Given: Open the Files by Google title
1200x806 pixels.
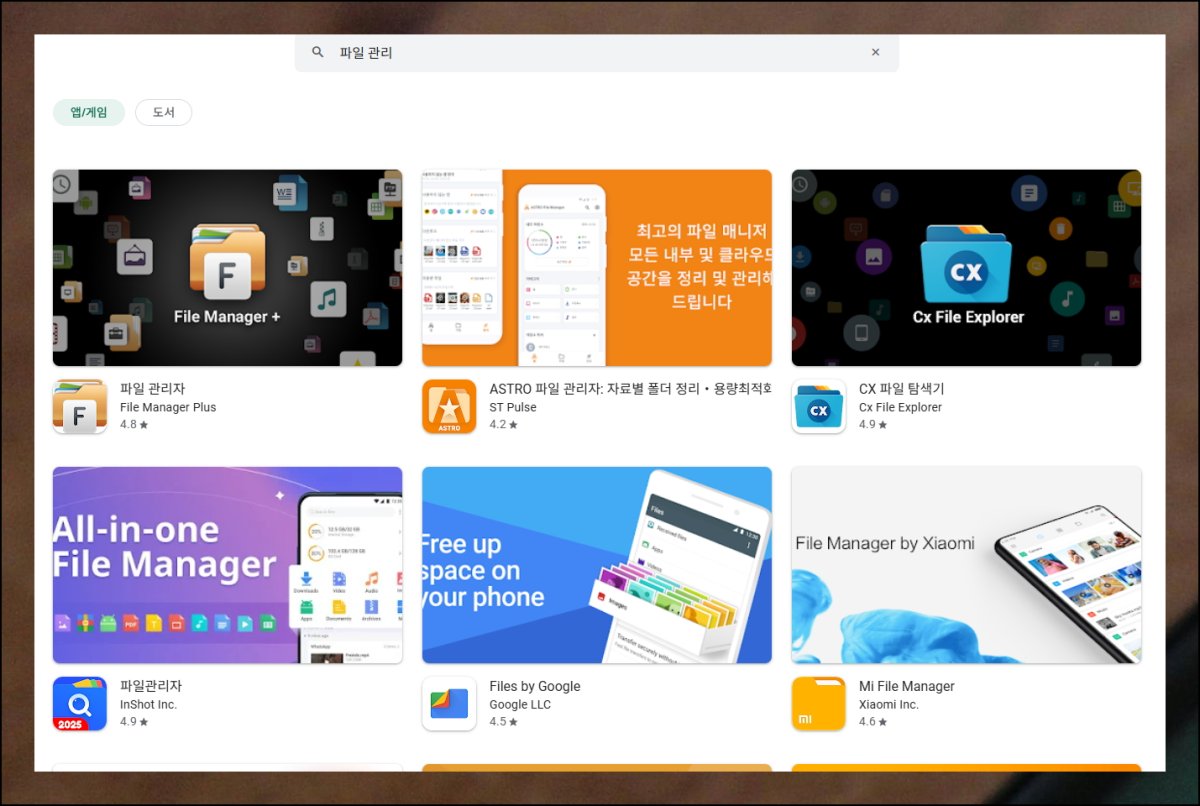Looking at the screenshot, I should (x=535, y=686).
